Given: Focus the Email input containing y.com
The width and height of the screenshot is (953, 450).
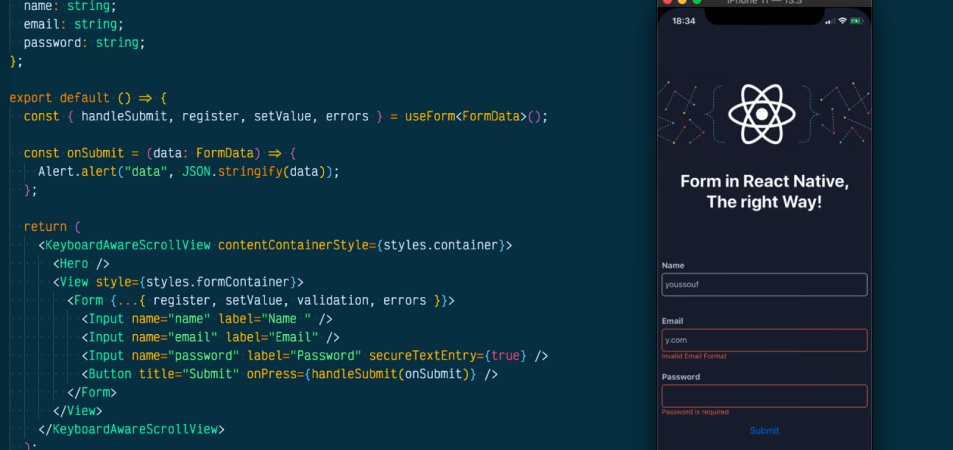Looking at the screenshot, I should tap(764, 340).
